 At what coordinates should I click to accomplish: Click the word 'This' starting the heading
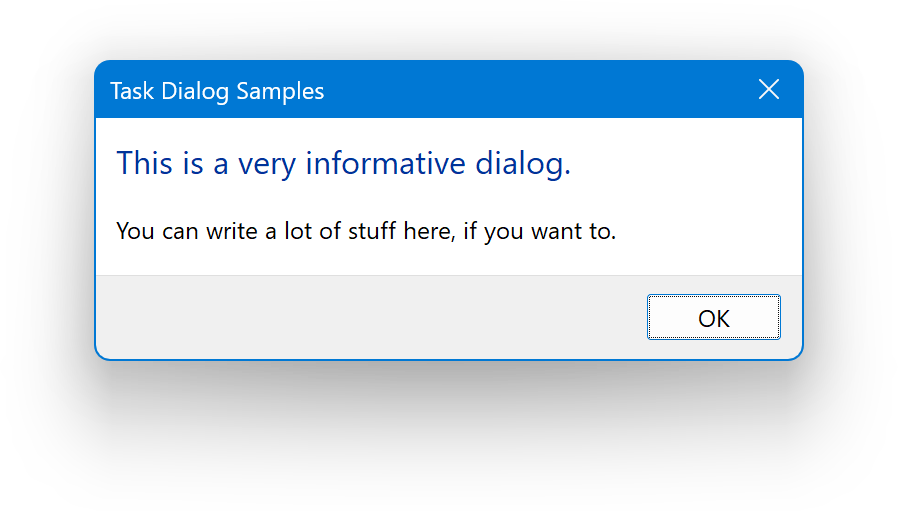(x=145, y=163)
